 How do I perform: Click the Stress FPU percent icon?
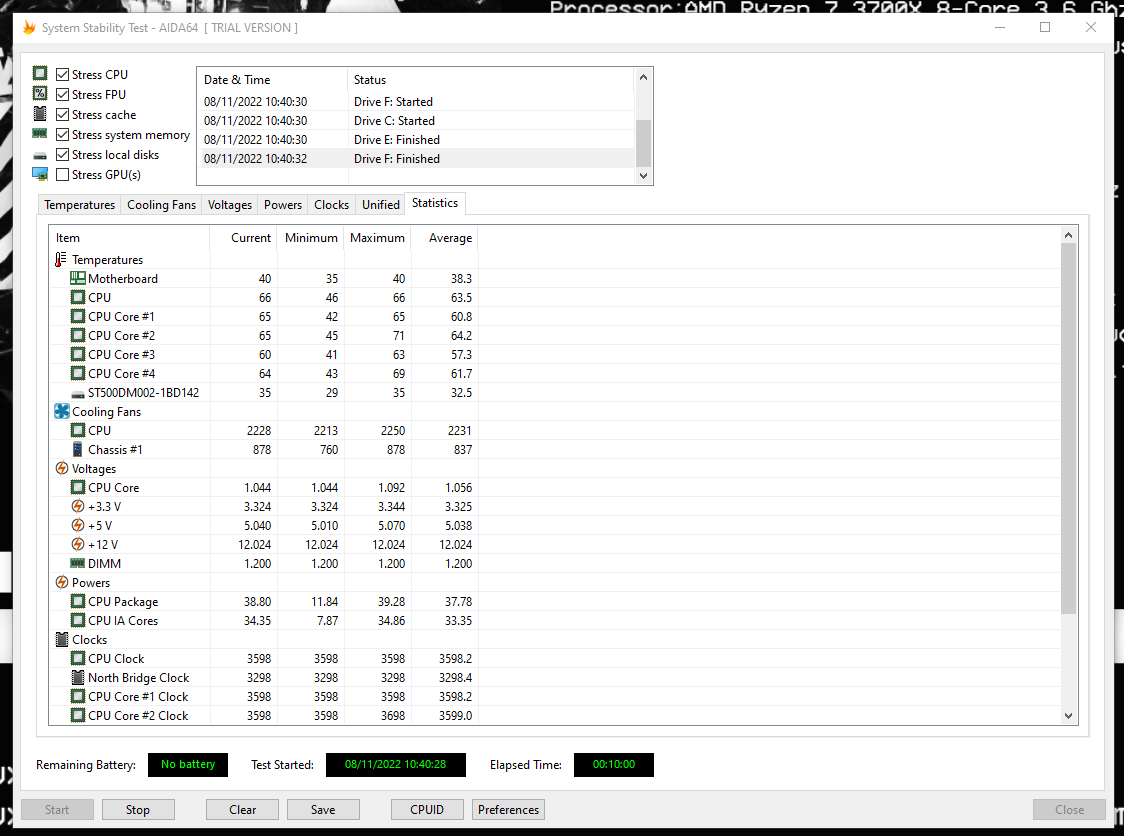point(40,93)
